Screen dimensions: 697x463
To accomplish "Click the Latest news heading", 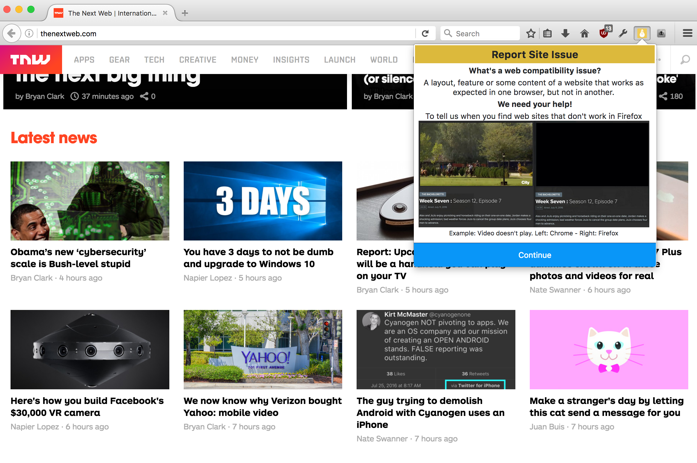I will coord(54,138).
